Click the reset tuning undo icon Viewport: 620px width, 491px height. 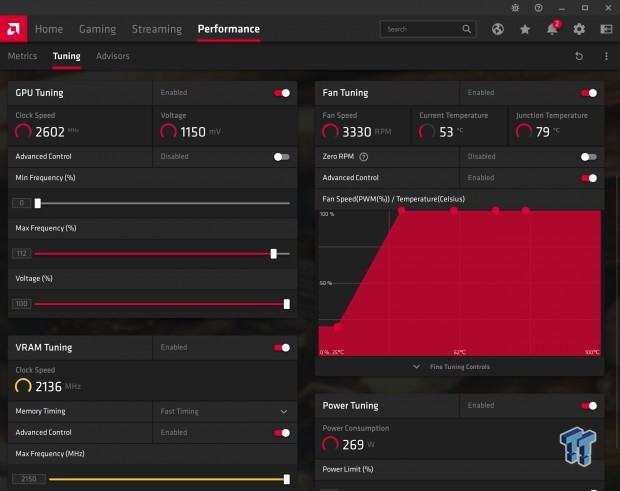[x=579, y=56]
